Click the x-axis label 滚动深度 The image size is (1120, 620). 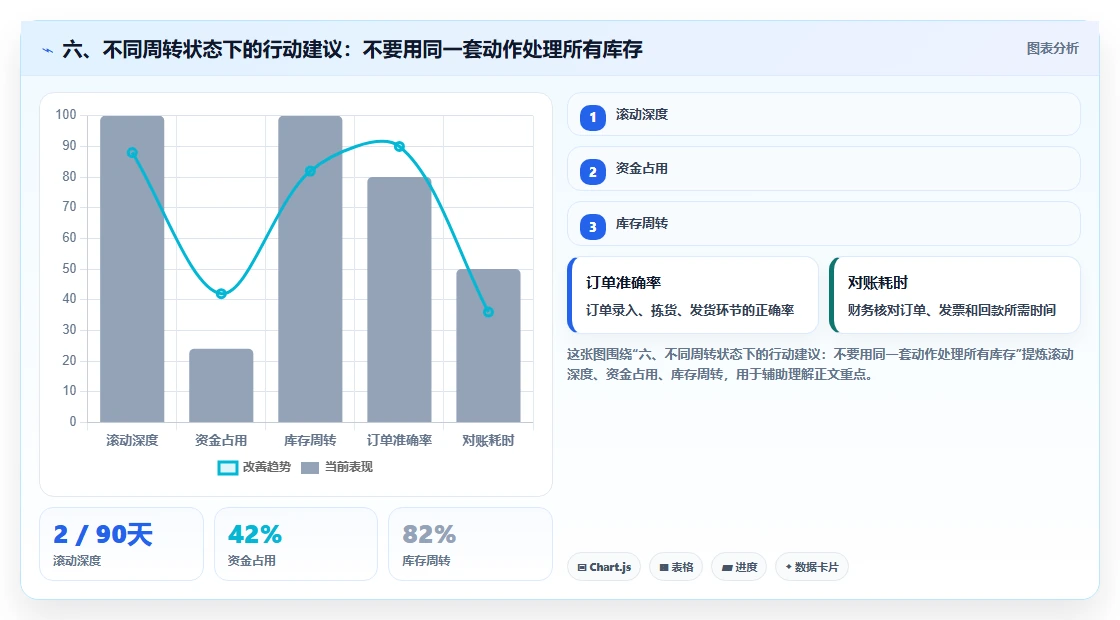tap(132, 441)
